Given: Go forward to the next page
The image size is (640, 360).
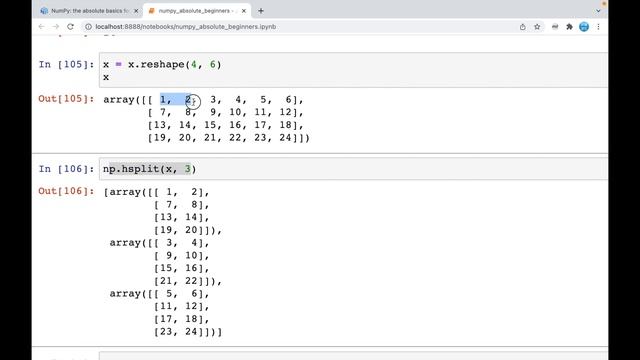Looking at the screenshot, I should (56, 27).
